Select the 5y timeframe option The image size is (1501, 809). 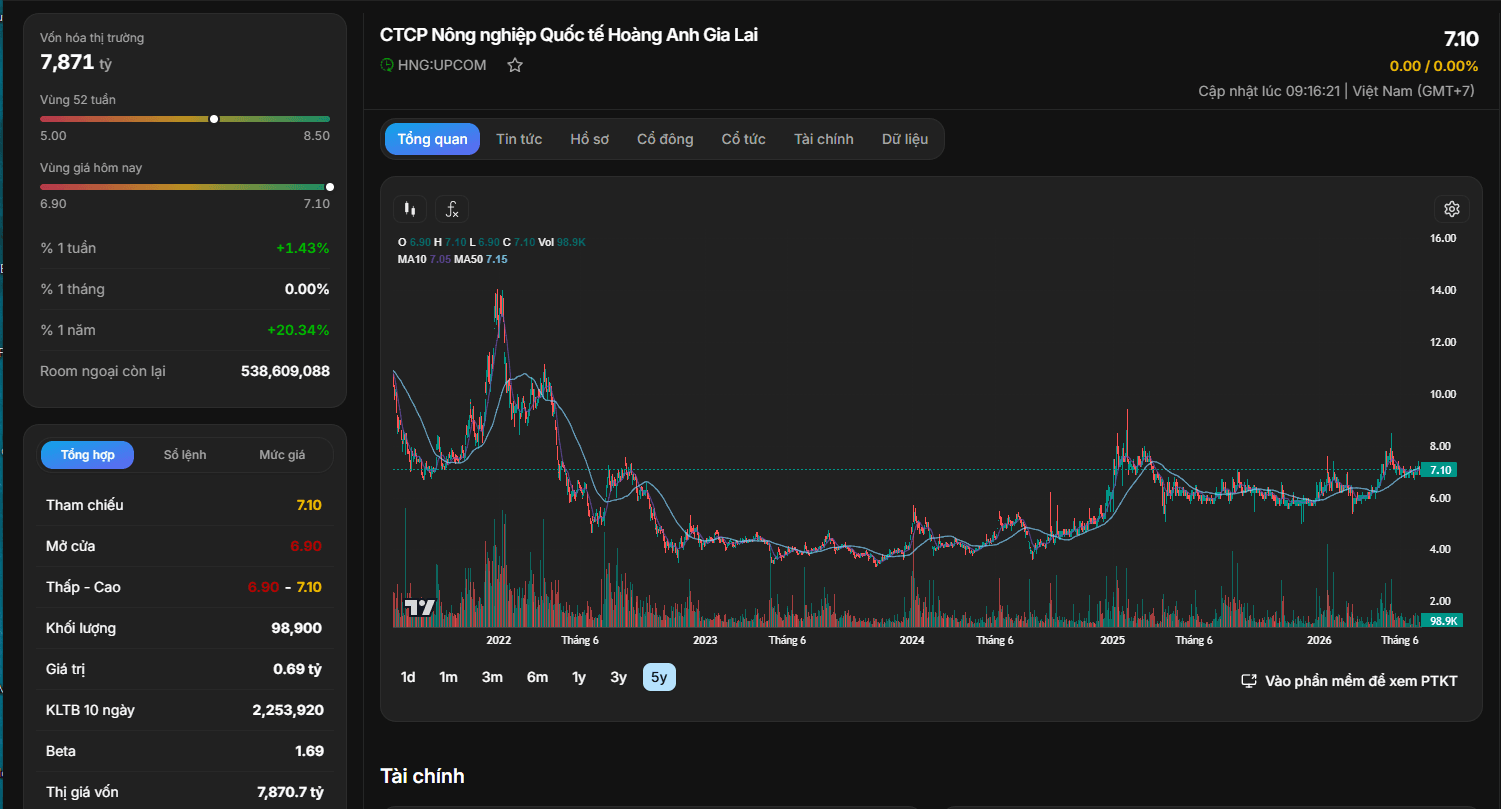click(x=659, y=677)
